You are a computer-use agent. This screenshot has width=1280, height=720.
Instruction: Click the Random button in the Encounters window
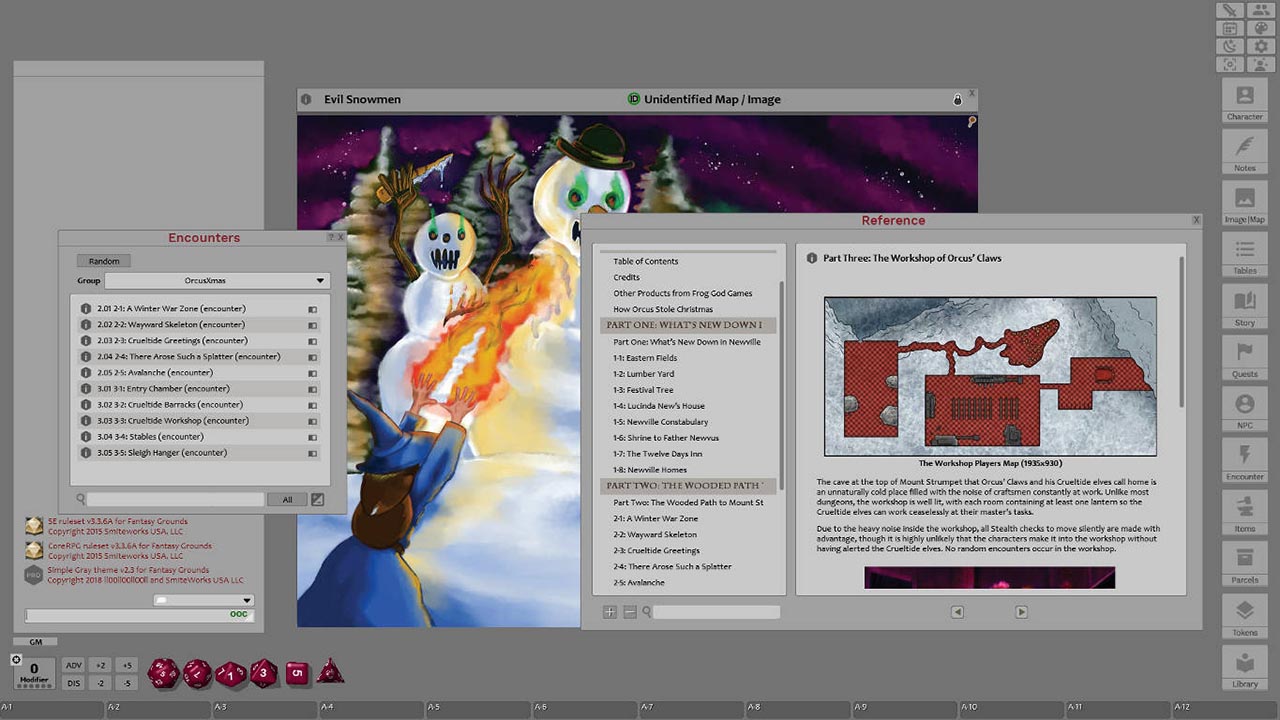(103, 260)
